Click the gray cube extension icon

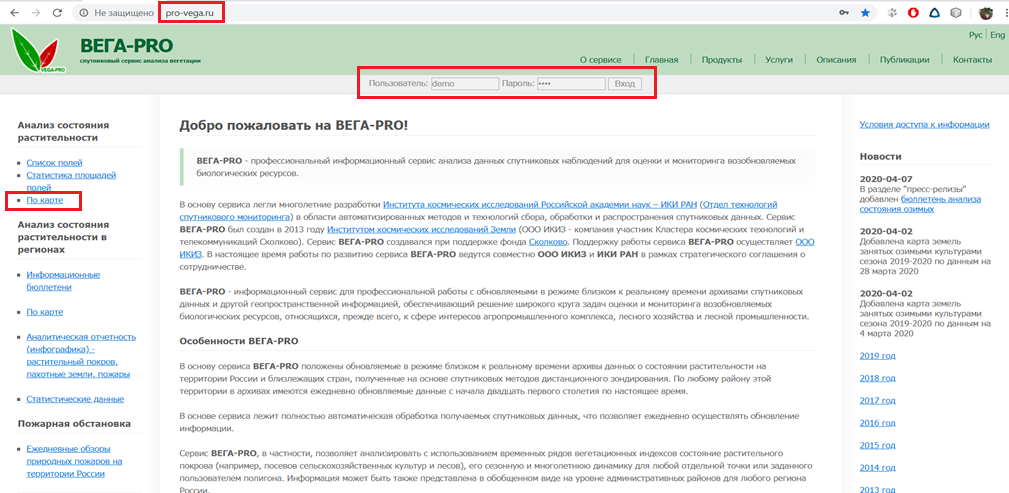tap(956, 13)
